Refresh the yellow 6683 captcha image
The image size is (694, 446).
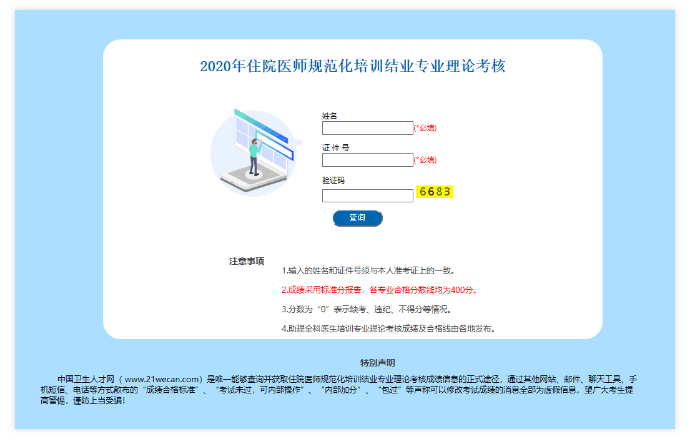pyautogui.click(x=436, y=192)
